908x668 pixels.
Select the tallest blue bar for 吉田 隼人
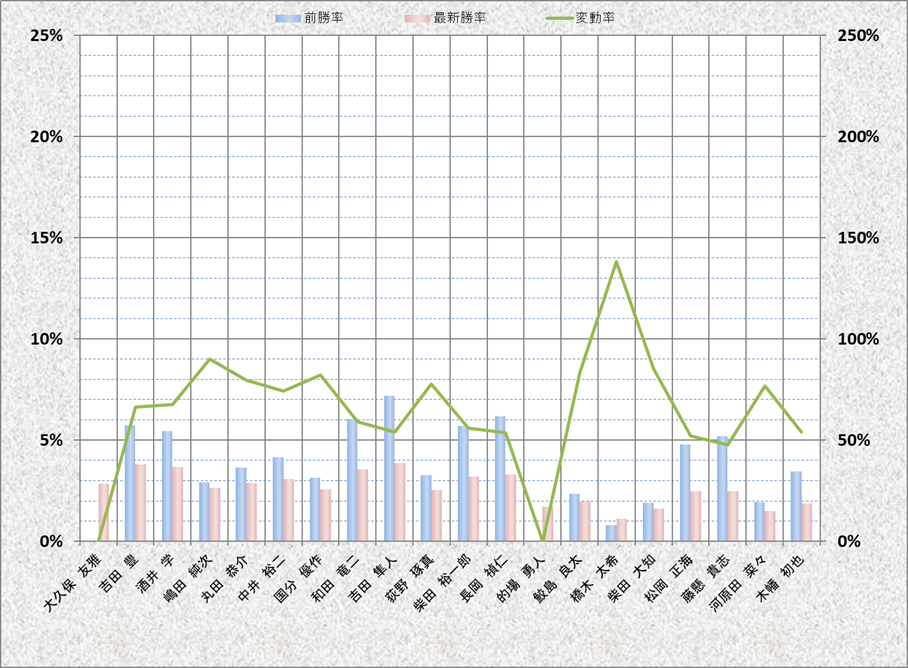(x=389, y=468)
